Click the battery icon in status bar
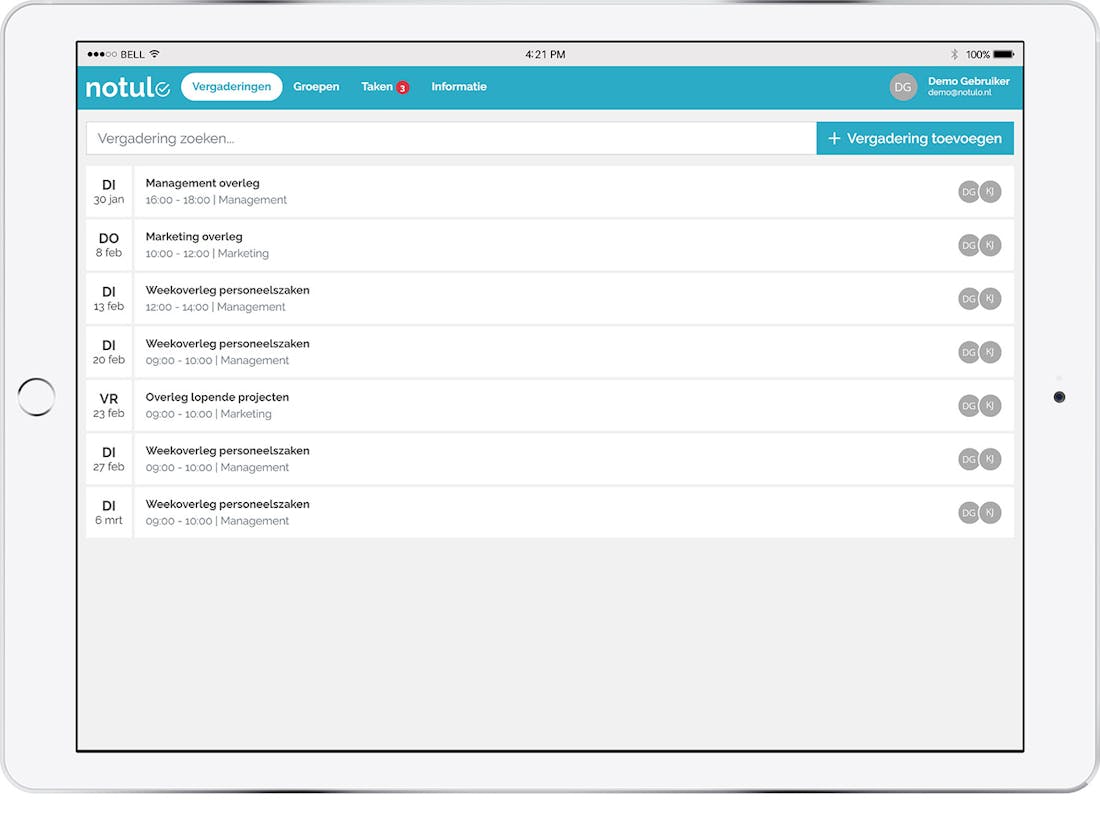Image resolution: width=1100 pixels, height=813 pixels. tap(1004, 54)
